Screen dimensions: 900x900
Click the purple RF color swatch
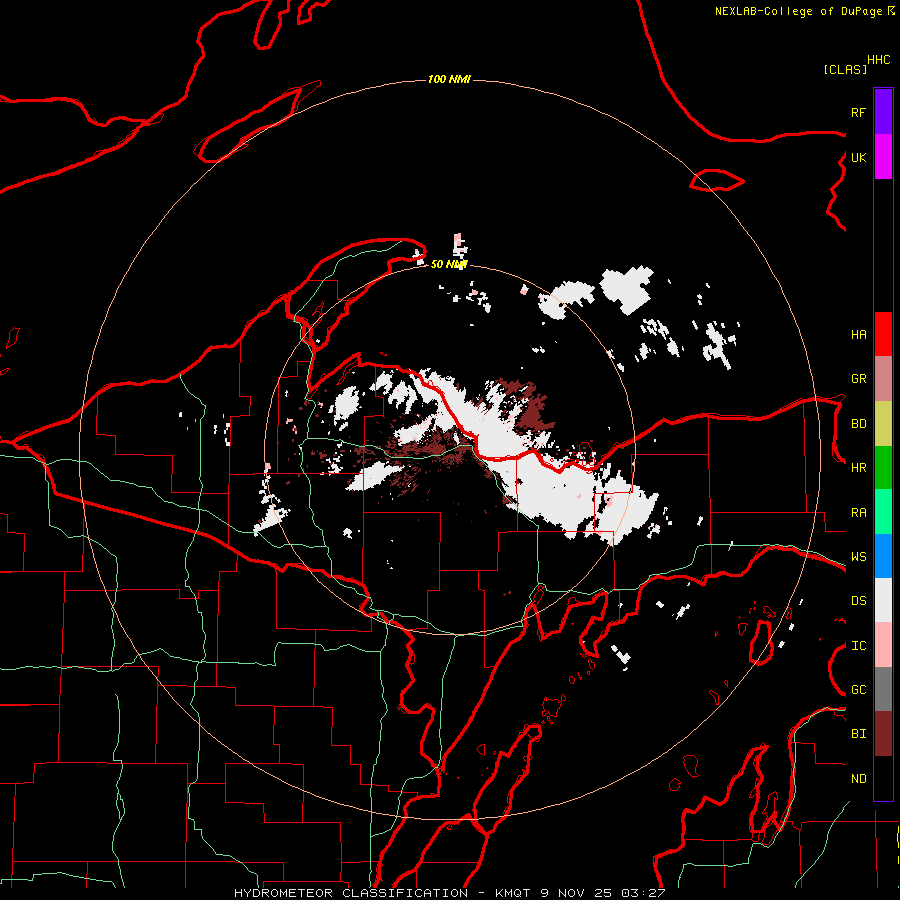coord(883,112)
